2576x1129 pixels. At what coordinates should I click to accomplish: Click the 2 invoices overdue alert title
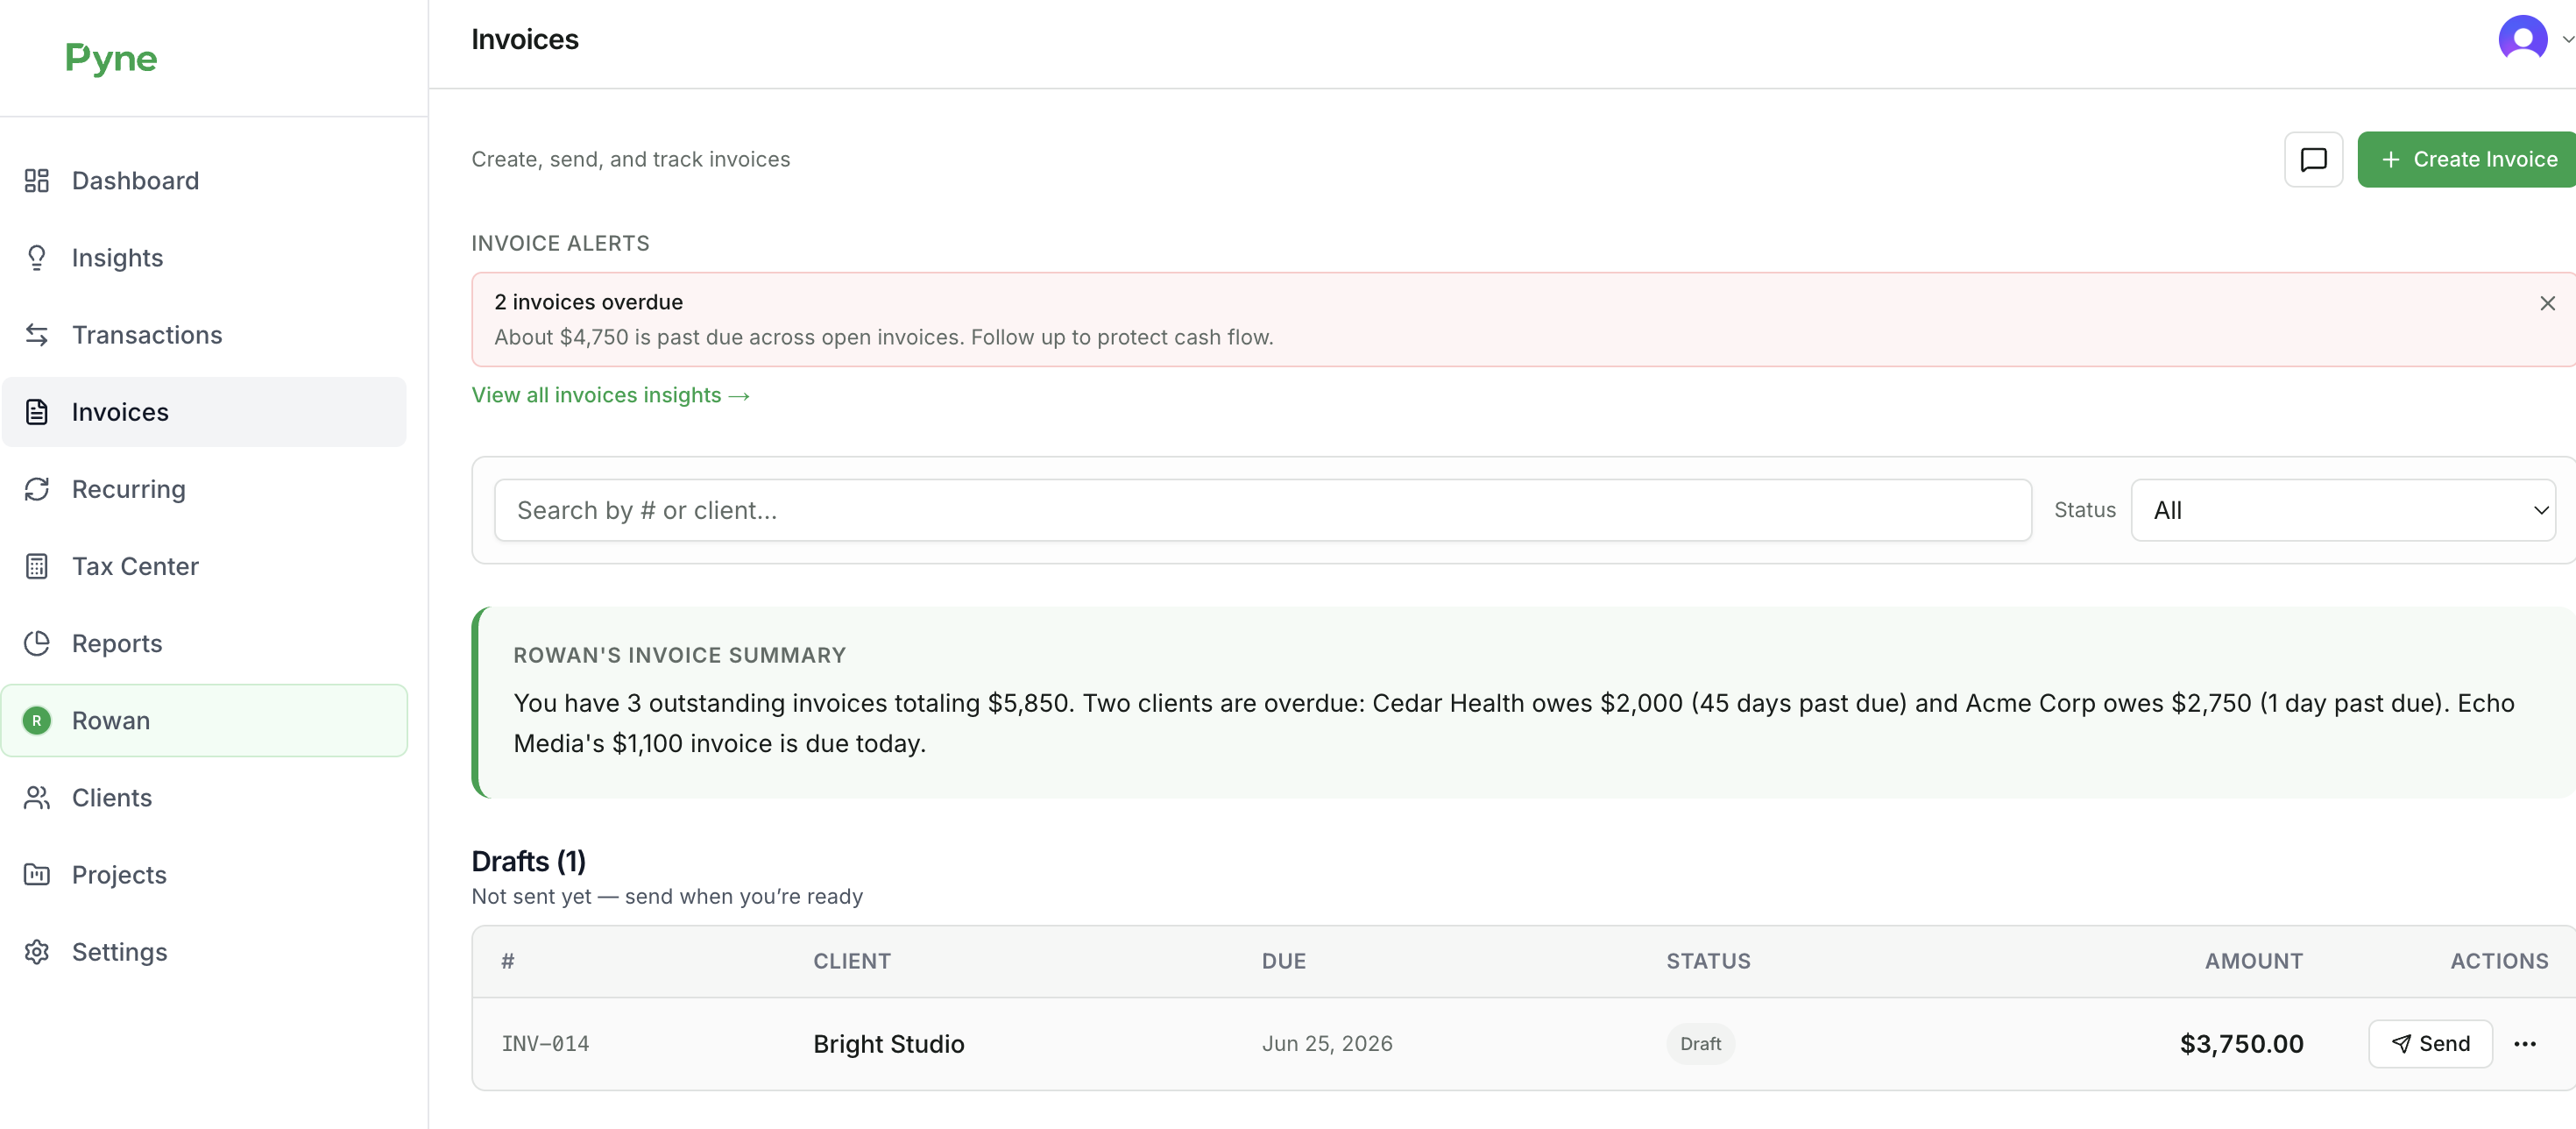[x=588, y=302]
